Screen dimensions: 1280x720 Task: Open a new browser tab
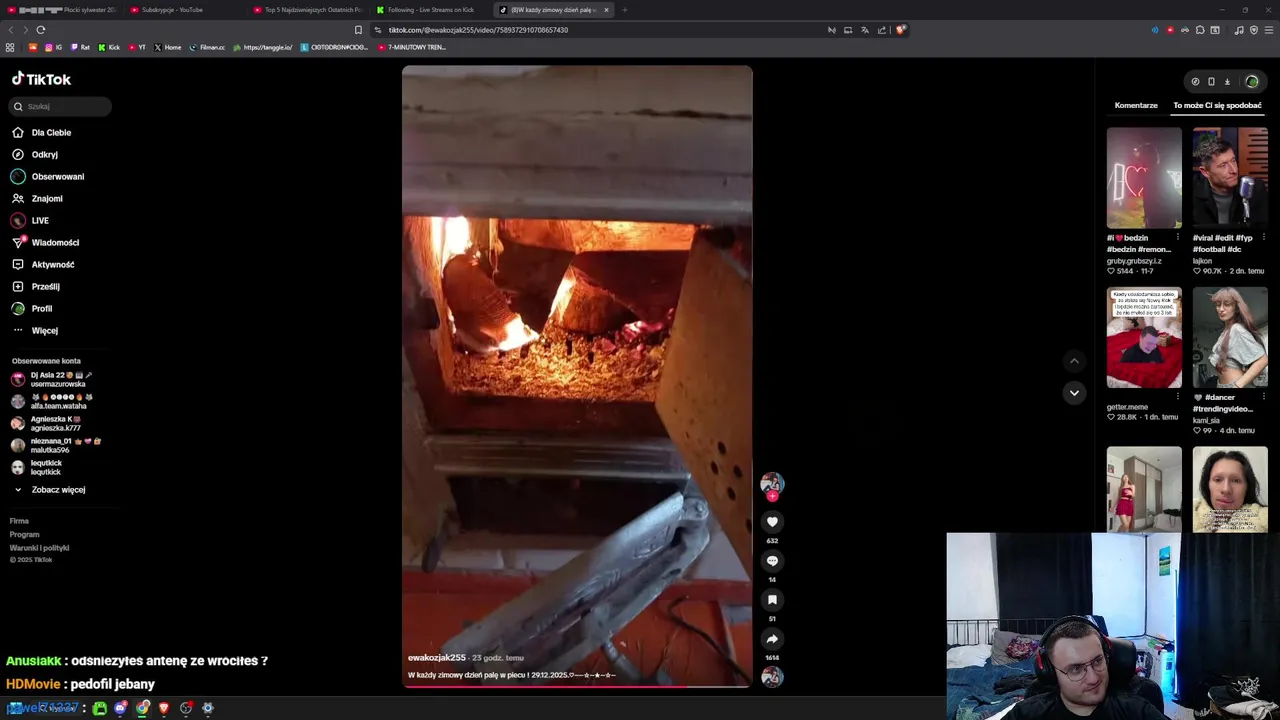pyautogui.click(x=625, y=10)
